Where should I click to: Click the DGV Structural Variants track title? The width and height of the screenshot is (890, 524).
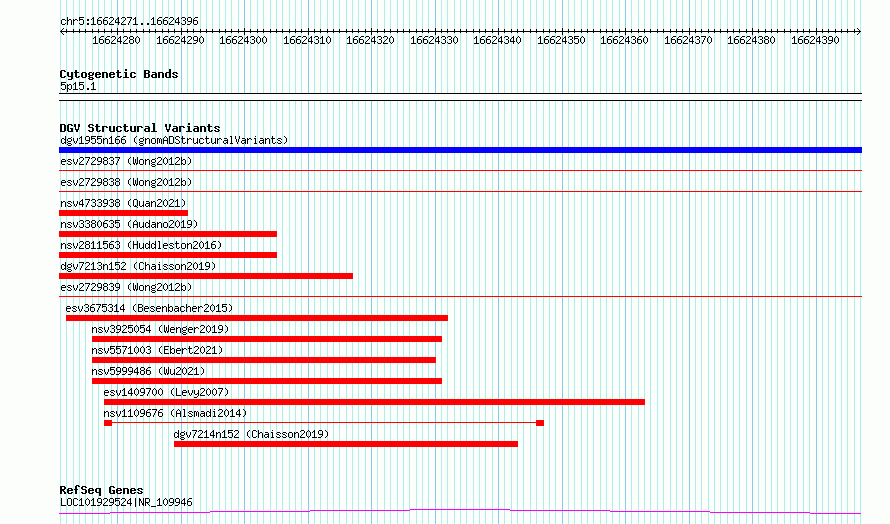[140, 128]
